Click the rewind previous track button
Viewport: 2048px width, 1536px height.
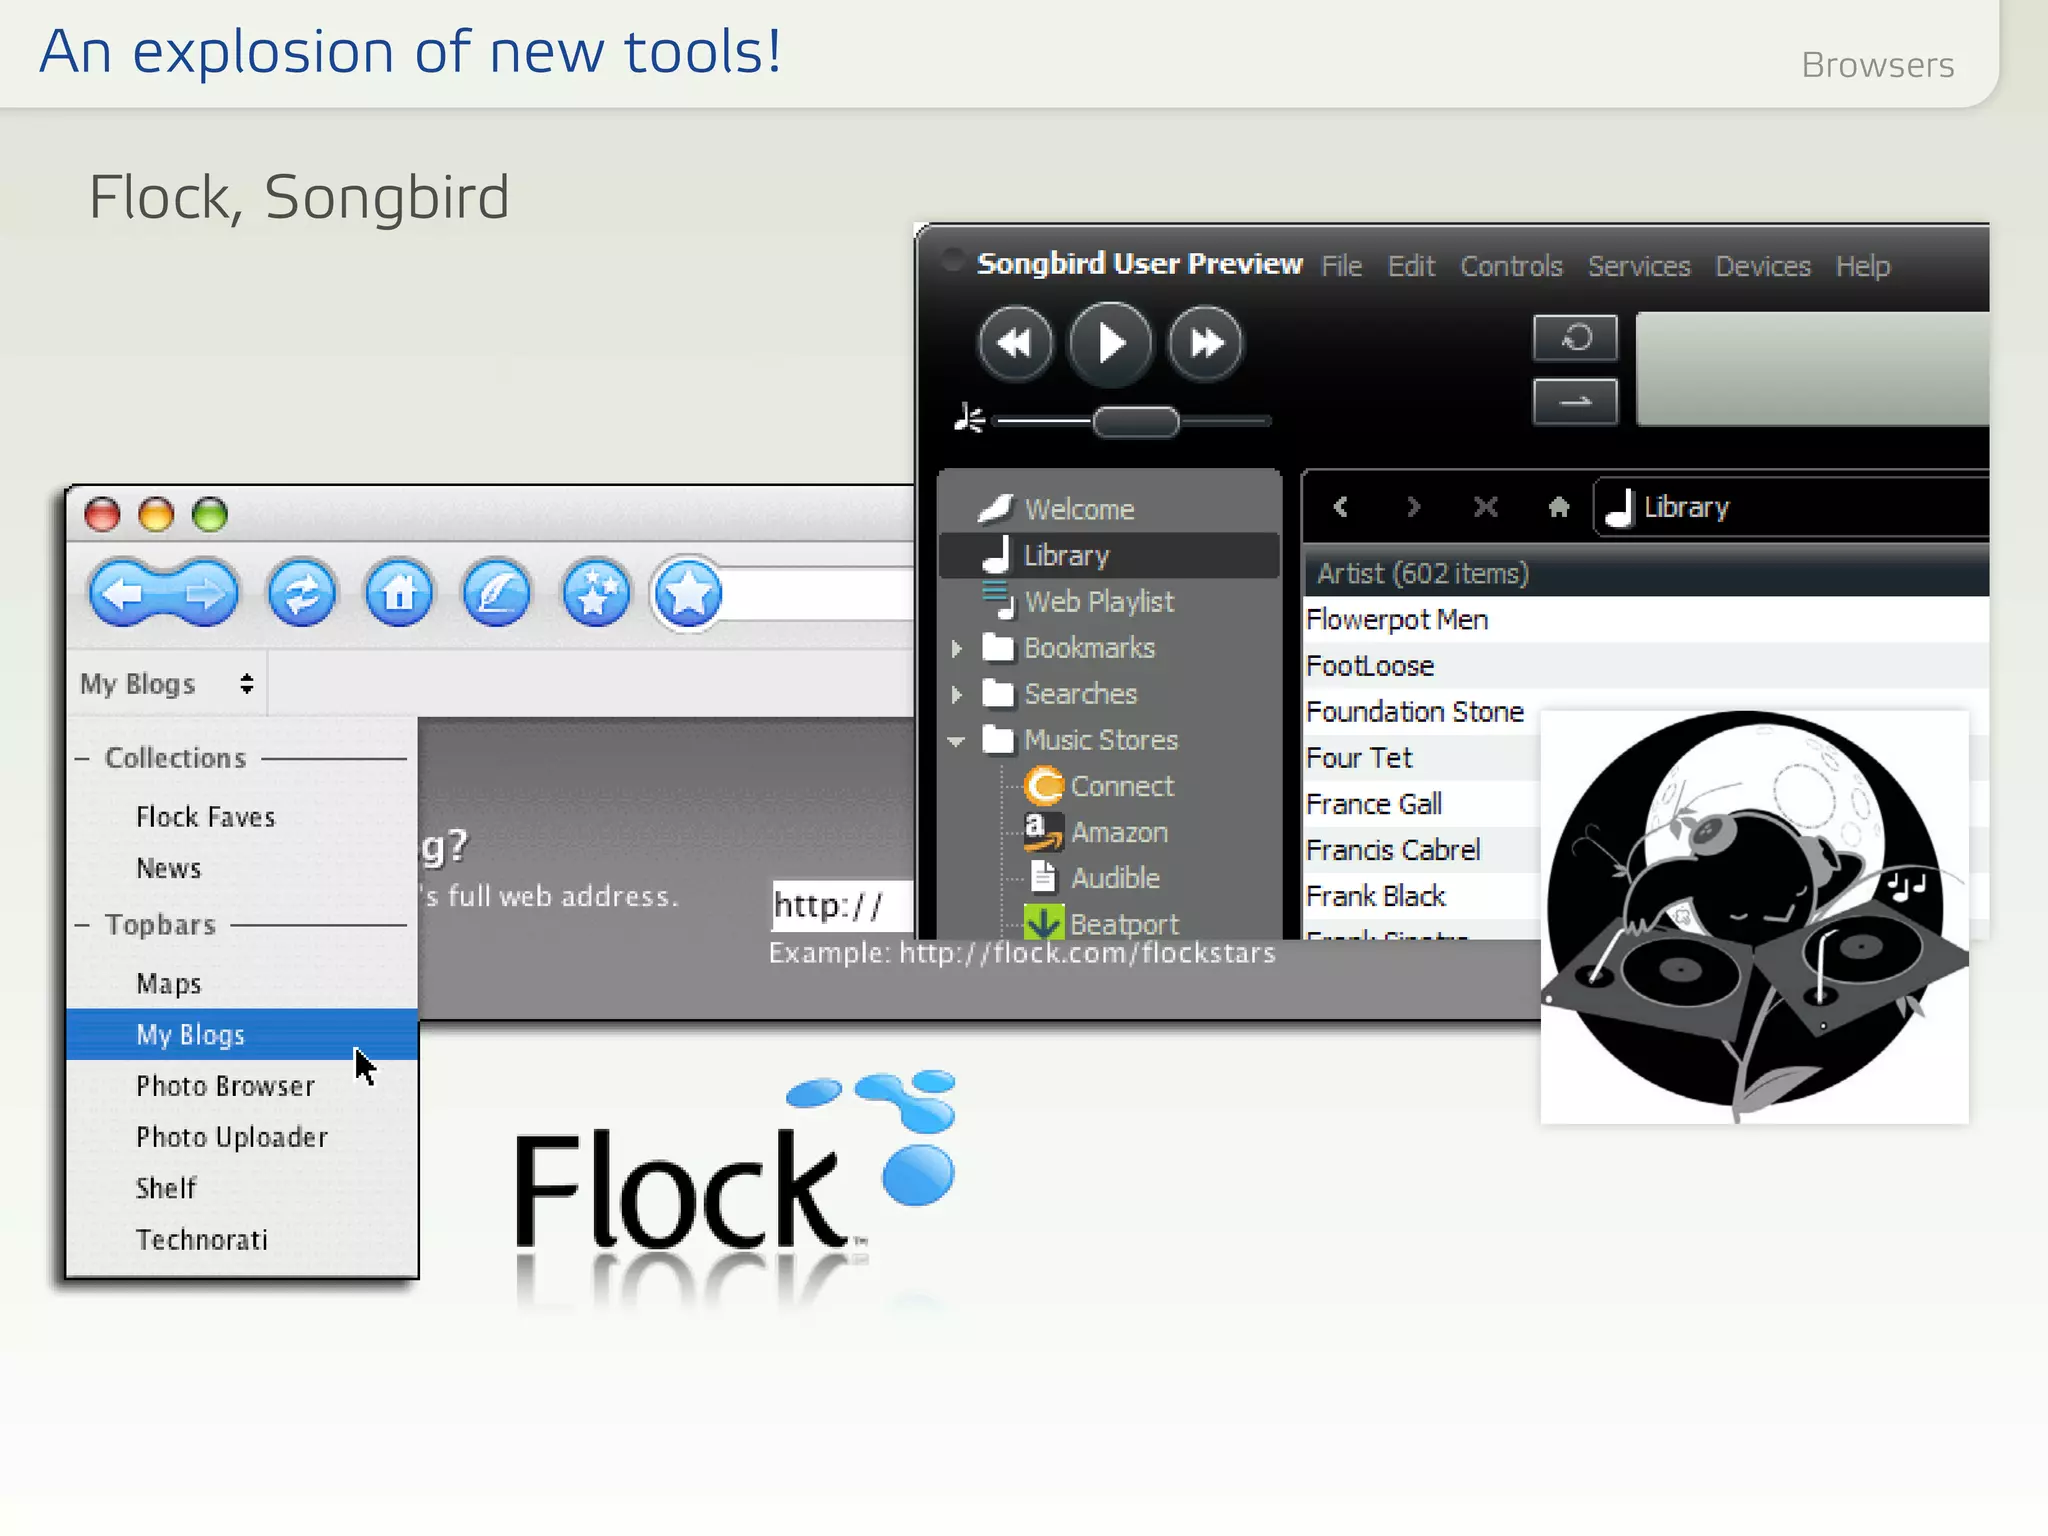[x=1015, y=344]
